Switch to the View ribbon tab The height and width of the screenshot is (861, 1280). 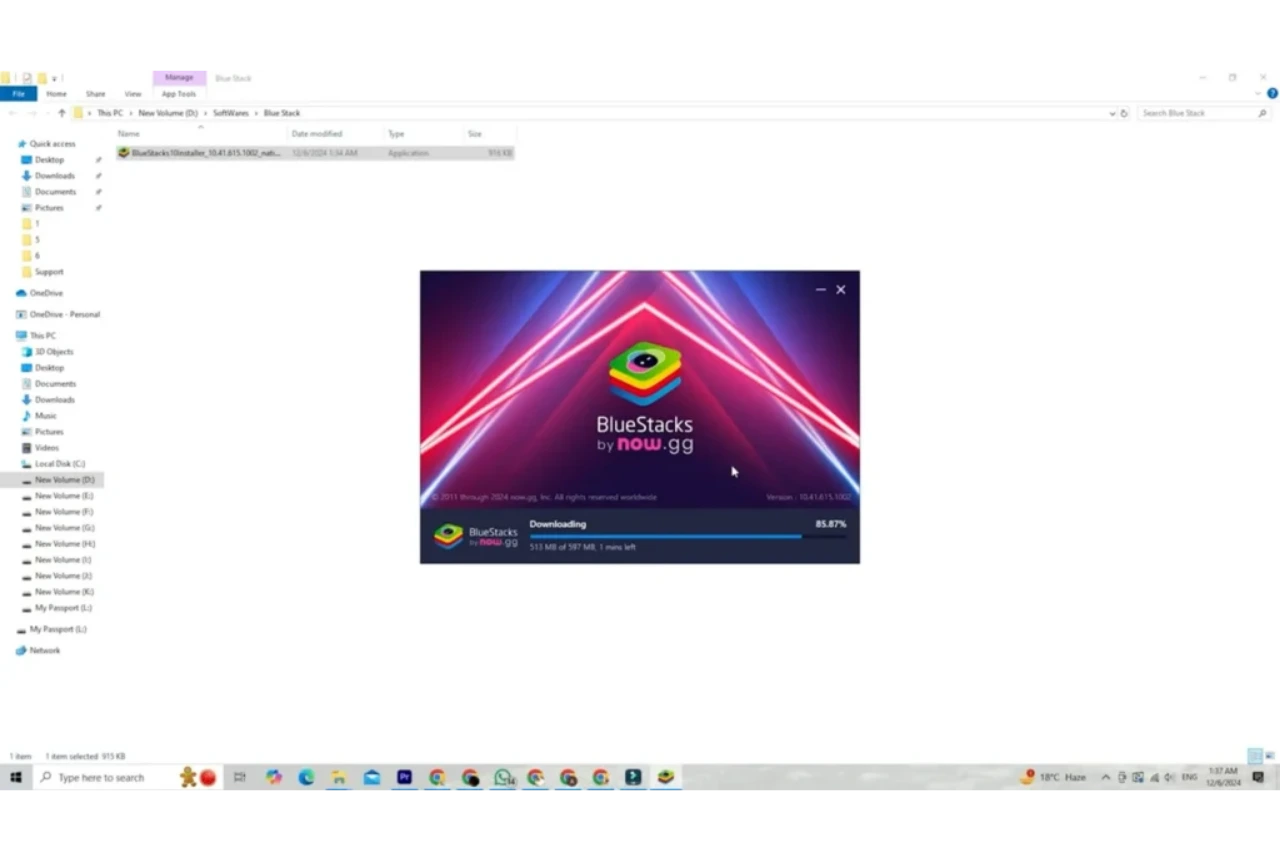(x=133, y=94)
